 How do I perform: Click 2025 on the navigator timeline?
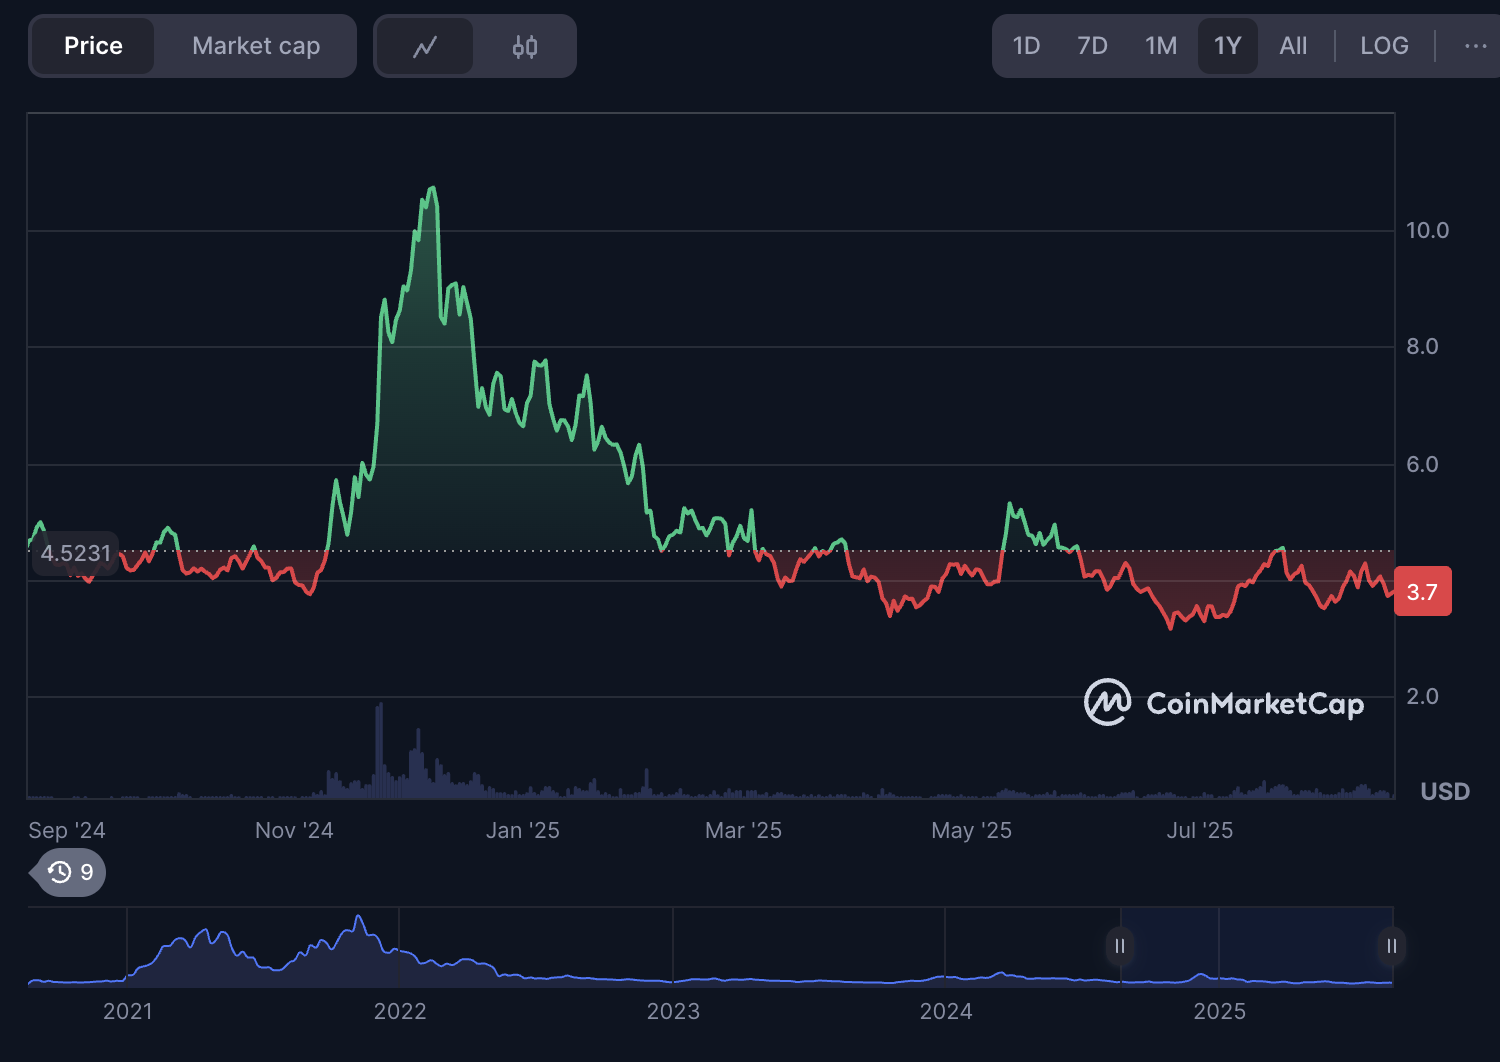(1220, 1012)
